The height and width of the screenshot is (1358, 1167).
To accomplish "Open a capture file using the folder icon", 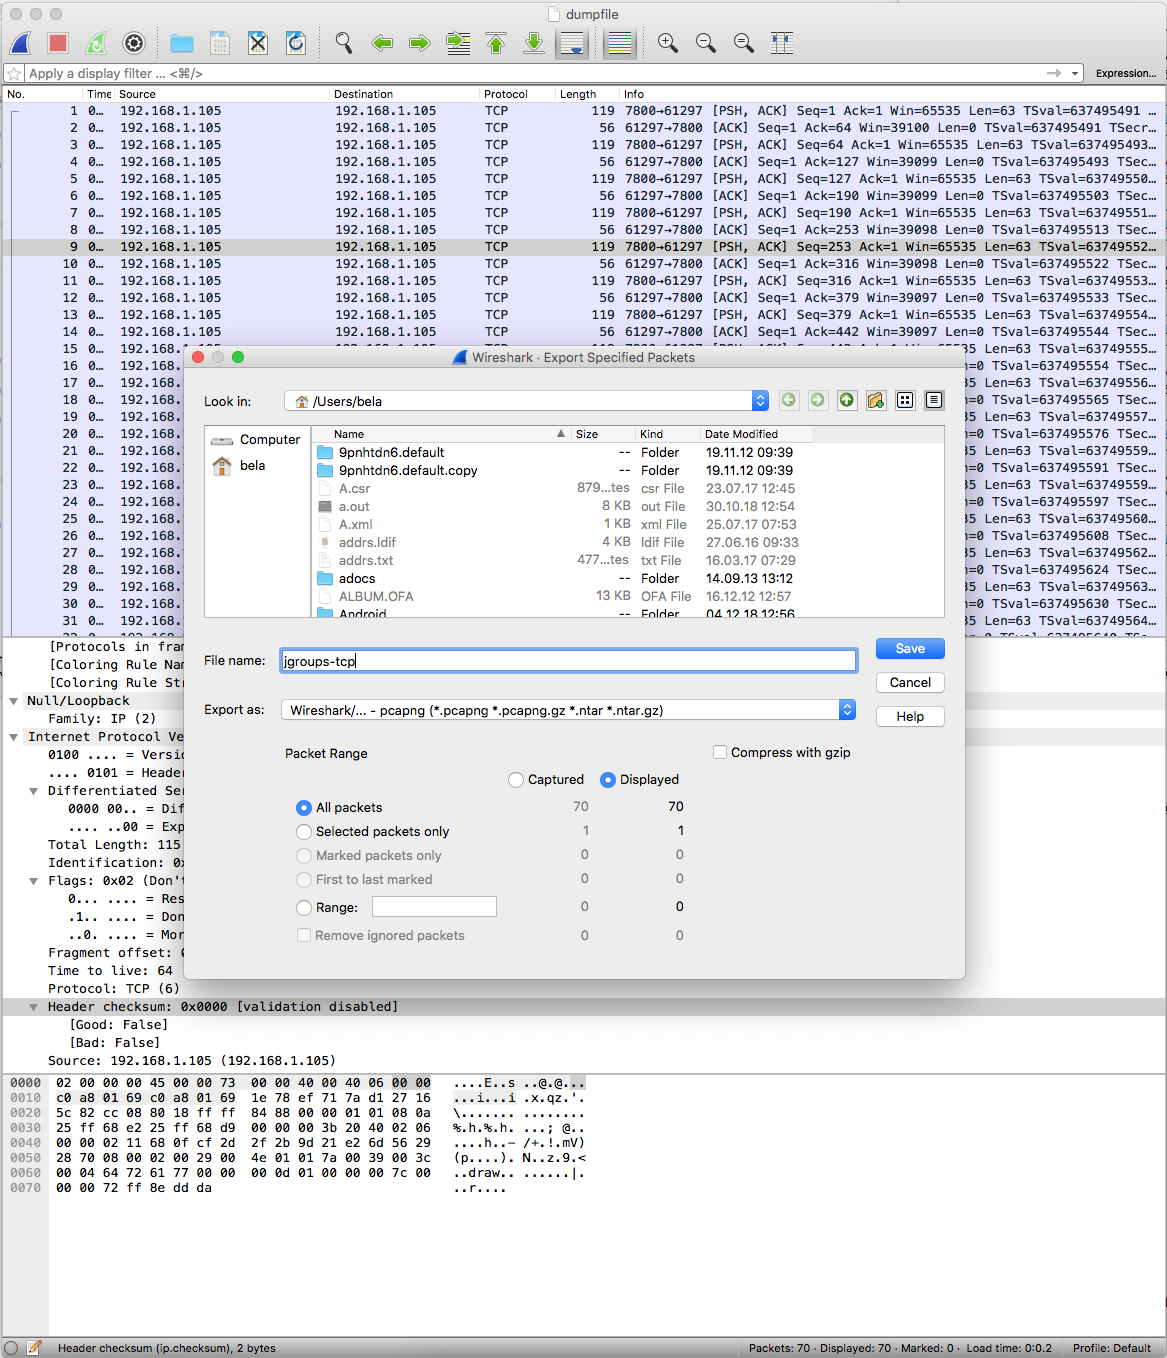I will [182, 43].
